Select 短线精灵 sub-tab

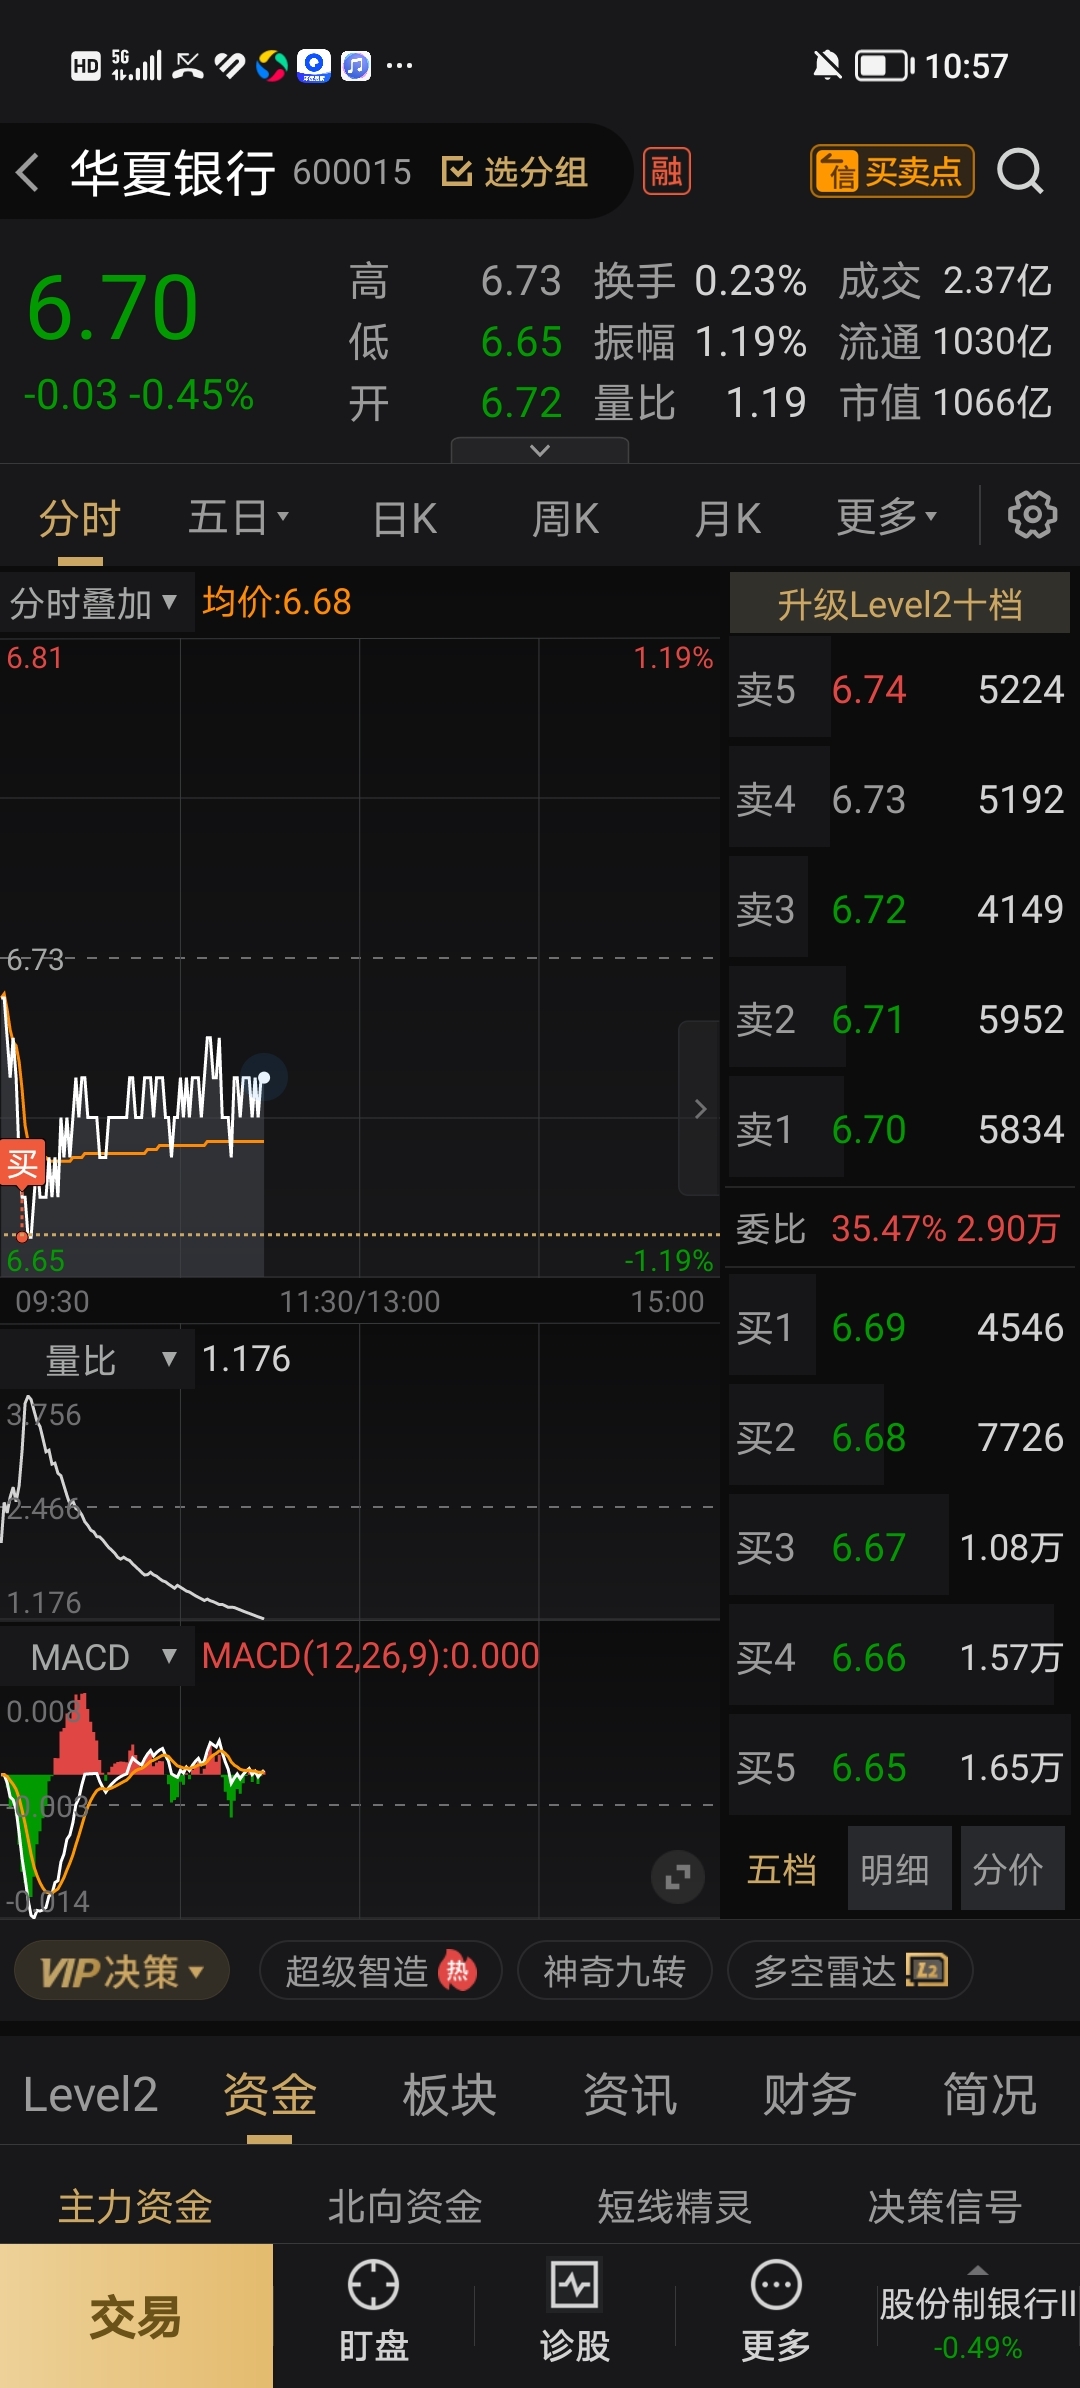coord(675,2205)
